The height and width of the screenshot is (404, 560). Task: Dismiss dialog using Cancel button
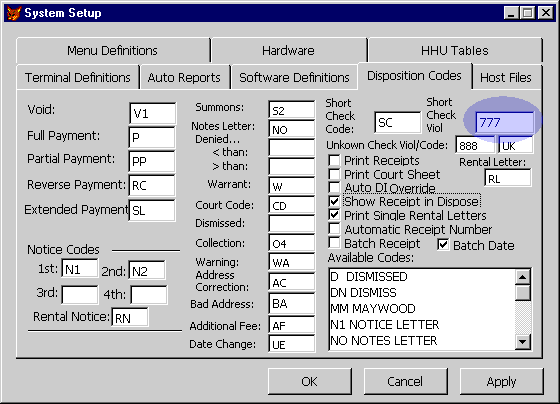(405, 381)
